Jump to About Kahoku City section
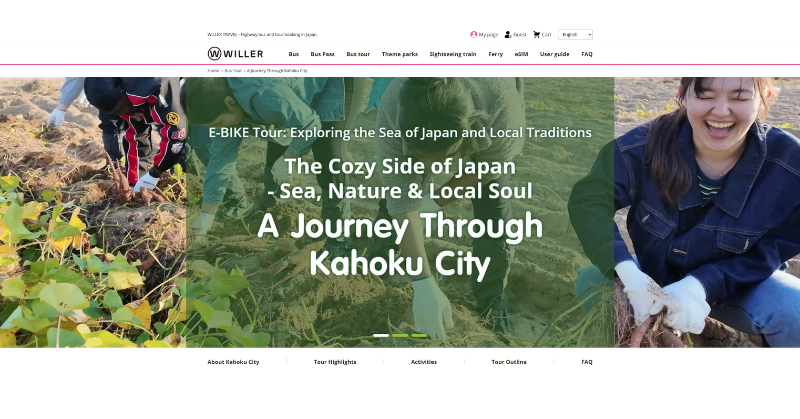 (233, 362)
